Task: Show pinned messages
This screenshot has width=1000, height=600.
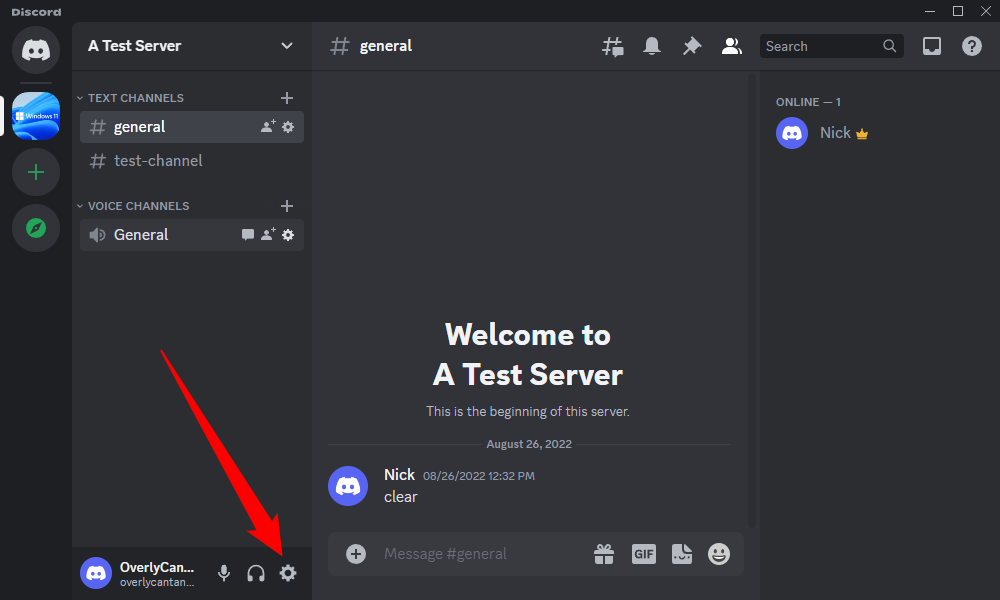Action: coord(692,46)
